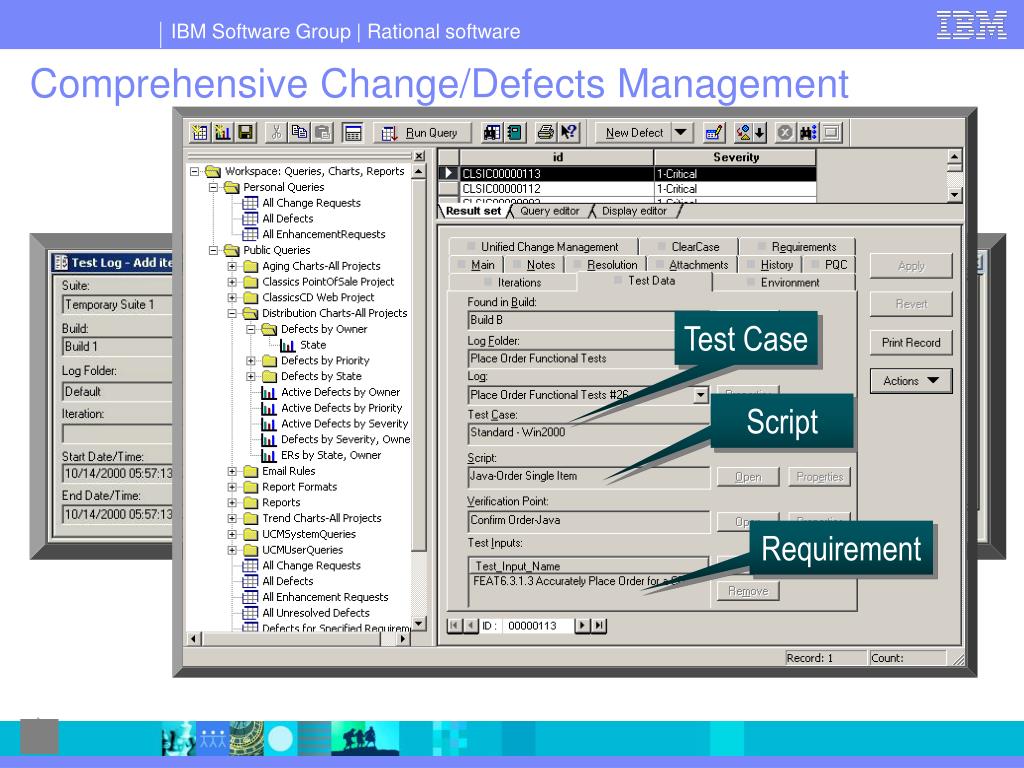Screen dimensions: 1024x768
Task: Click the Verification Point field
Action: click(588, 520)
